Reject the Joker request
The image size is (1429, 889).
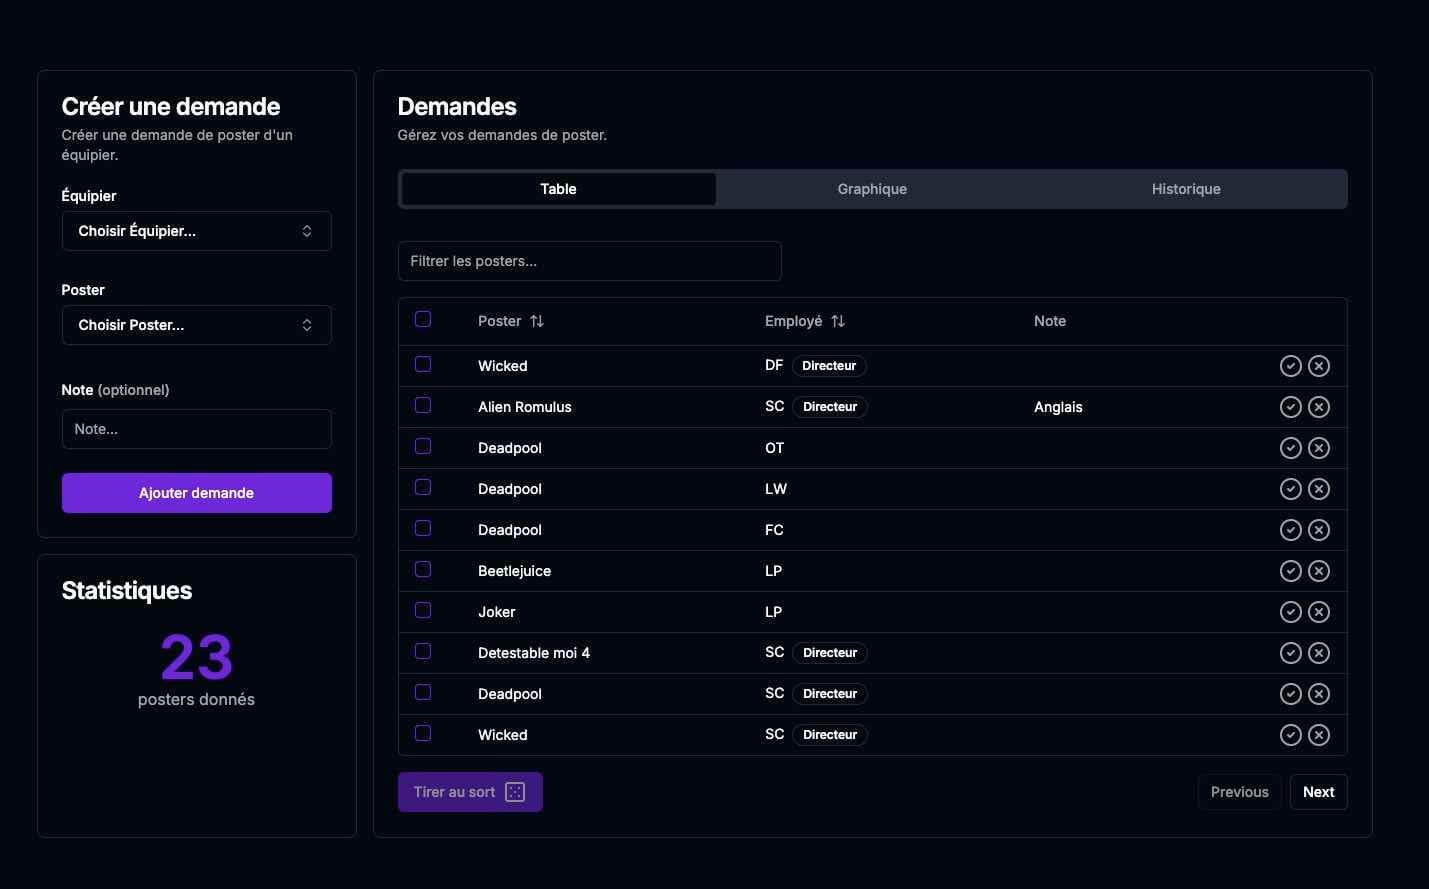pos(1319,612)
